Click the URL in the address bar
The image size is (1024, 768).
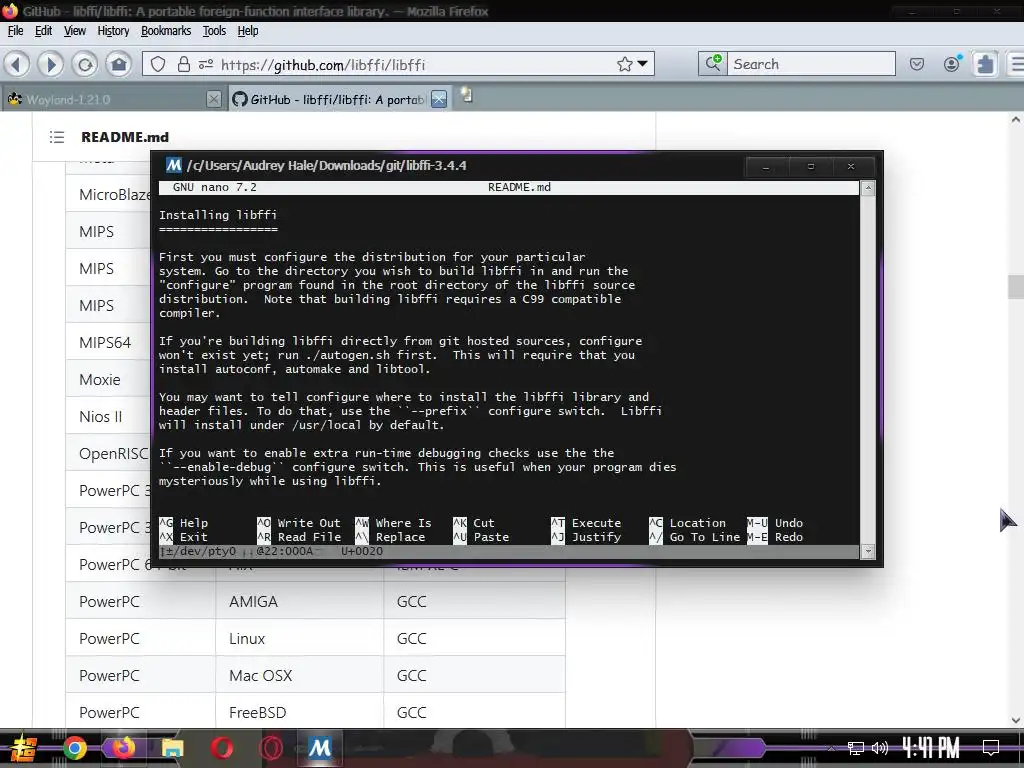323,65
